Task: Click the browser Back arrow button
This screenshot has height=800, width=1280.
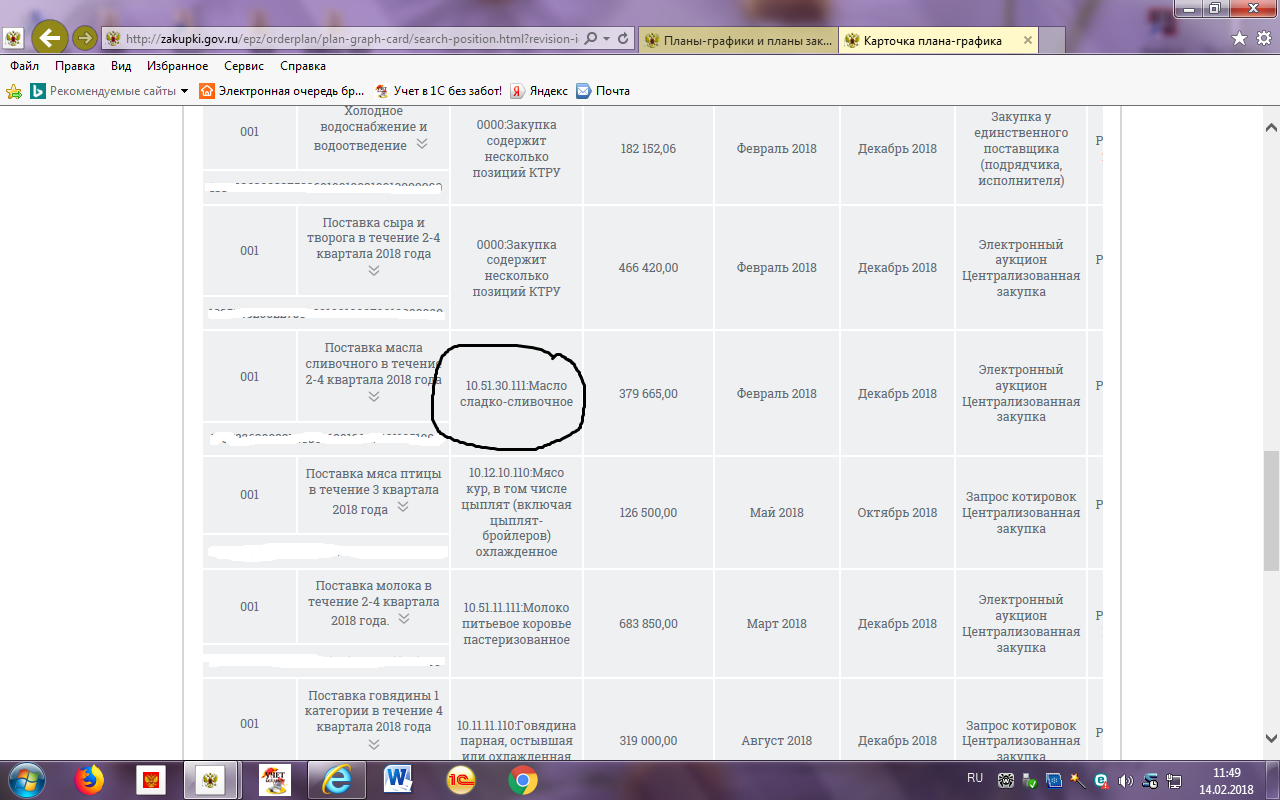Action: (x=50, y=38)
